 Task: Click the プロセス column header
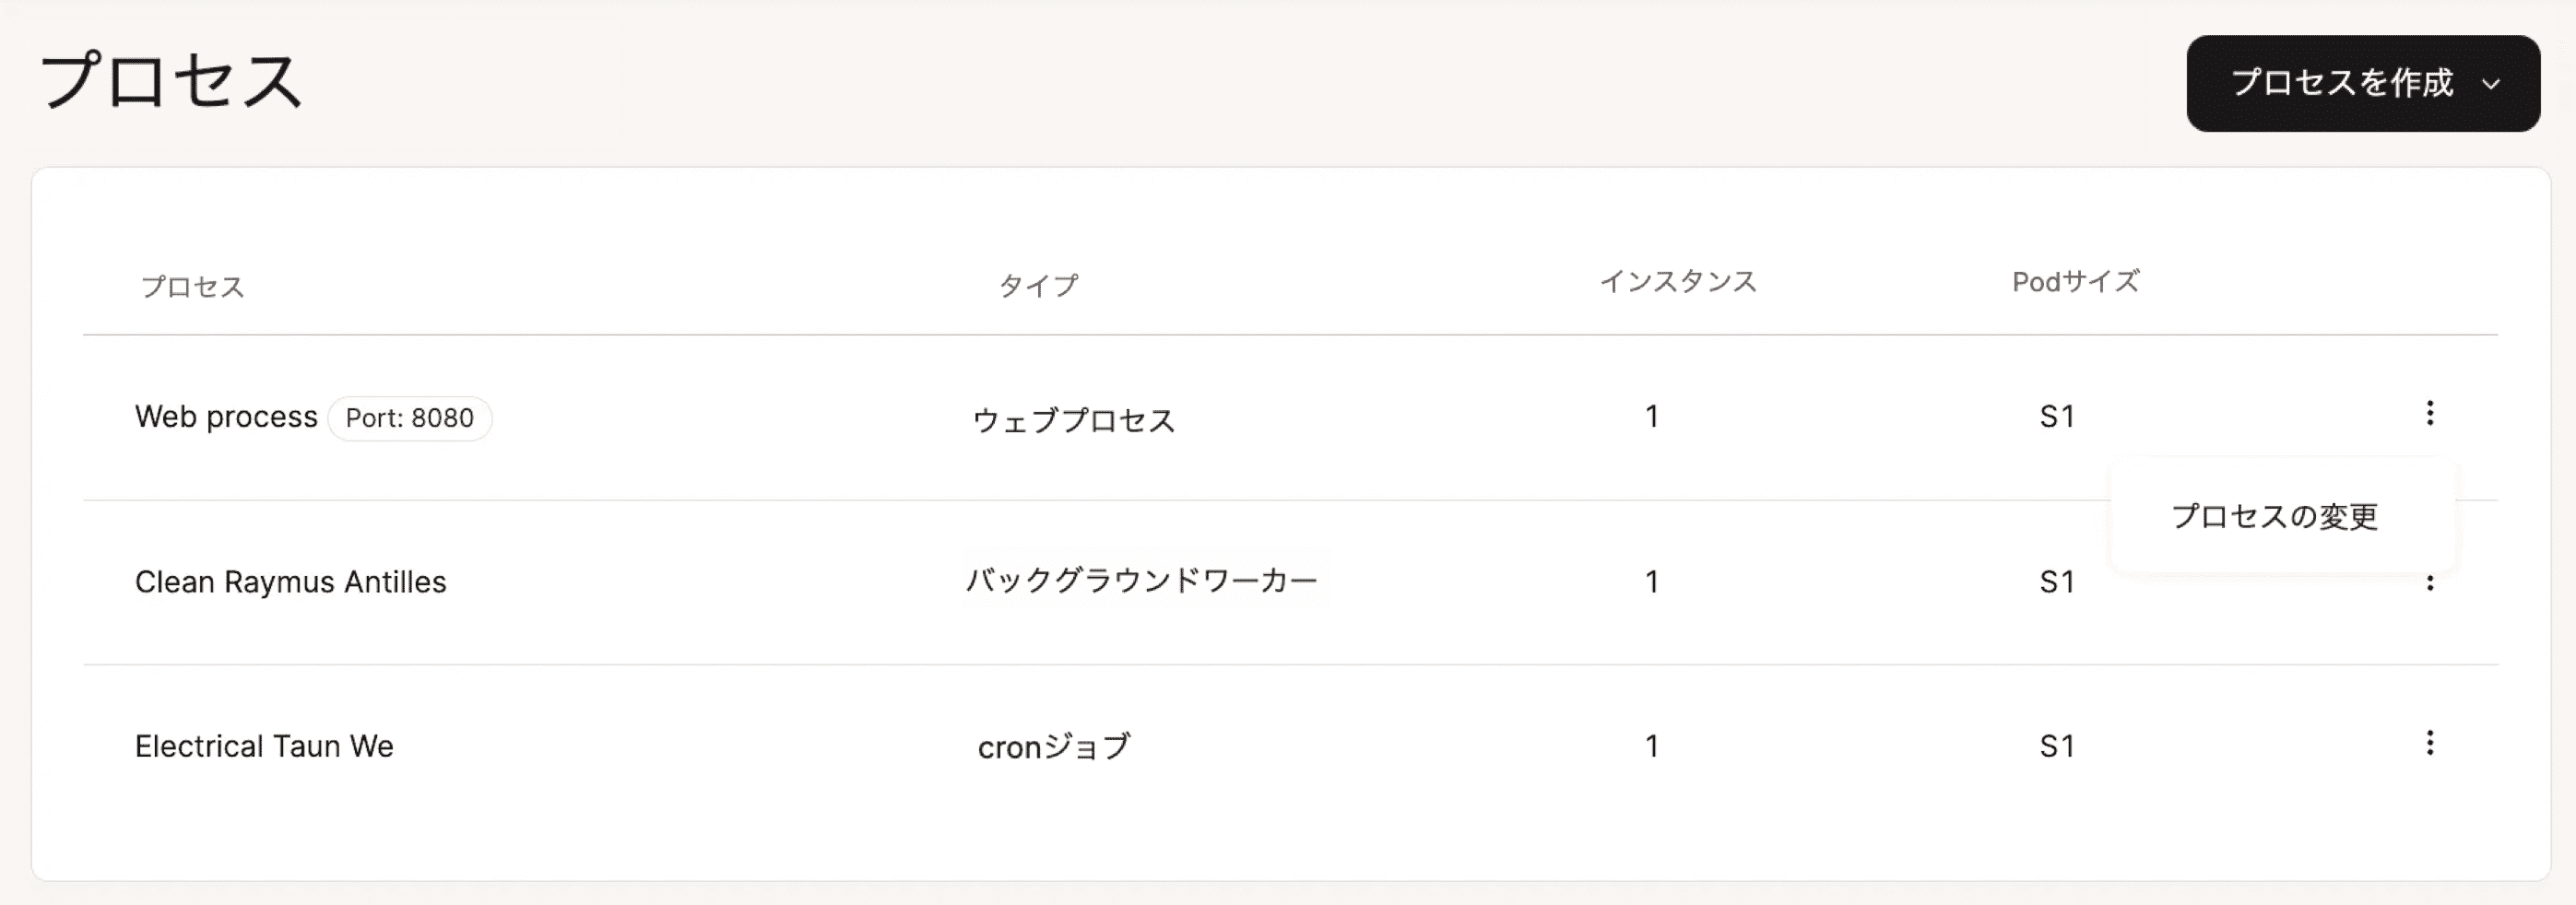[x=193, y=287]
